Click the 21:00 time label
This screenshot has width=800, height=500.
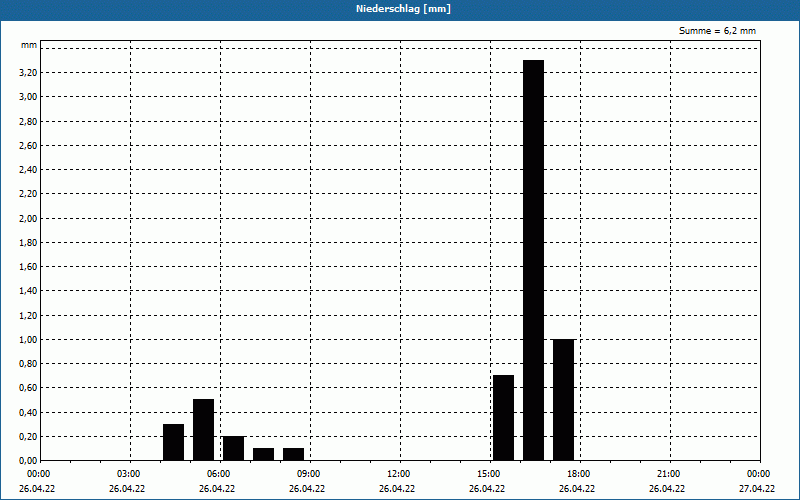tap(668, 474)
